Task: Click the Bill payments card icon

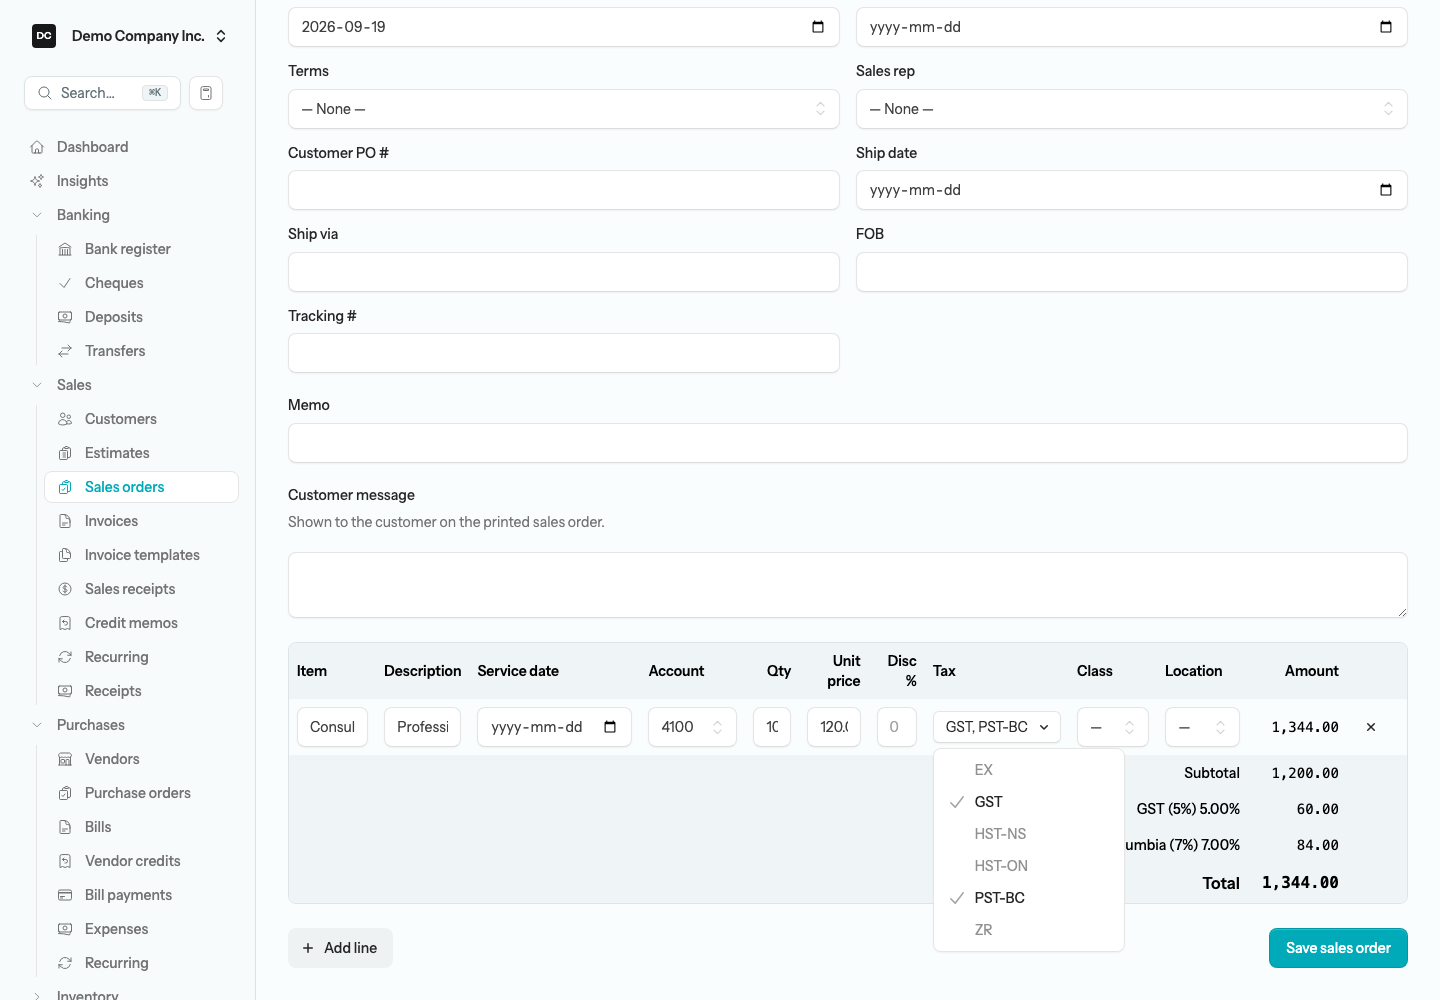Action: 65,895
